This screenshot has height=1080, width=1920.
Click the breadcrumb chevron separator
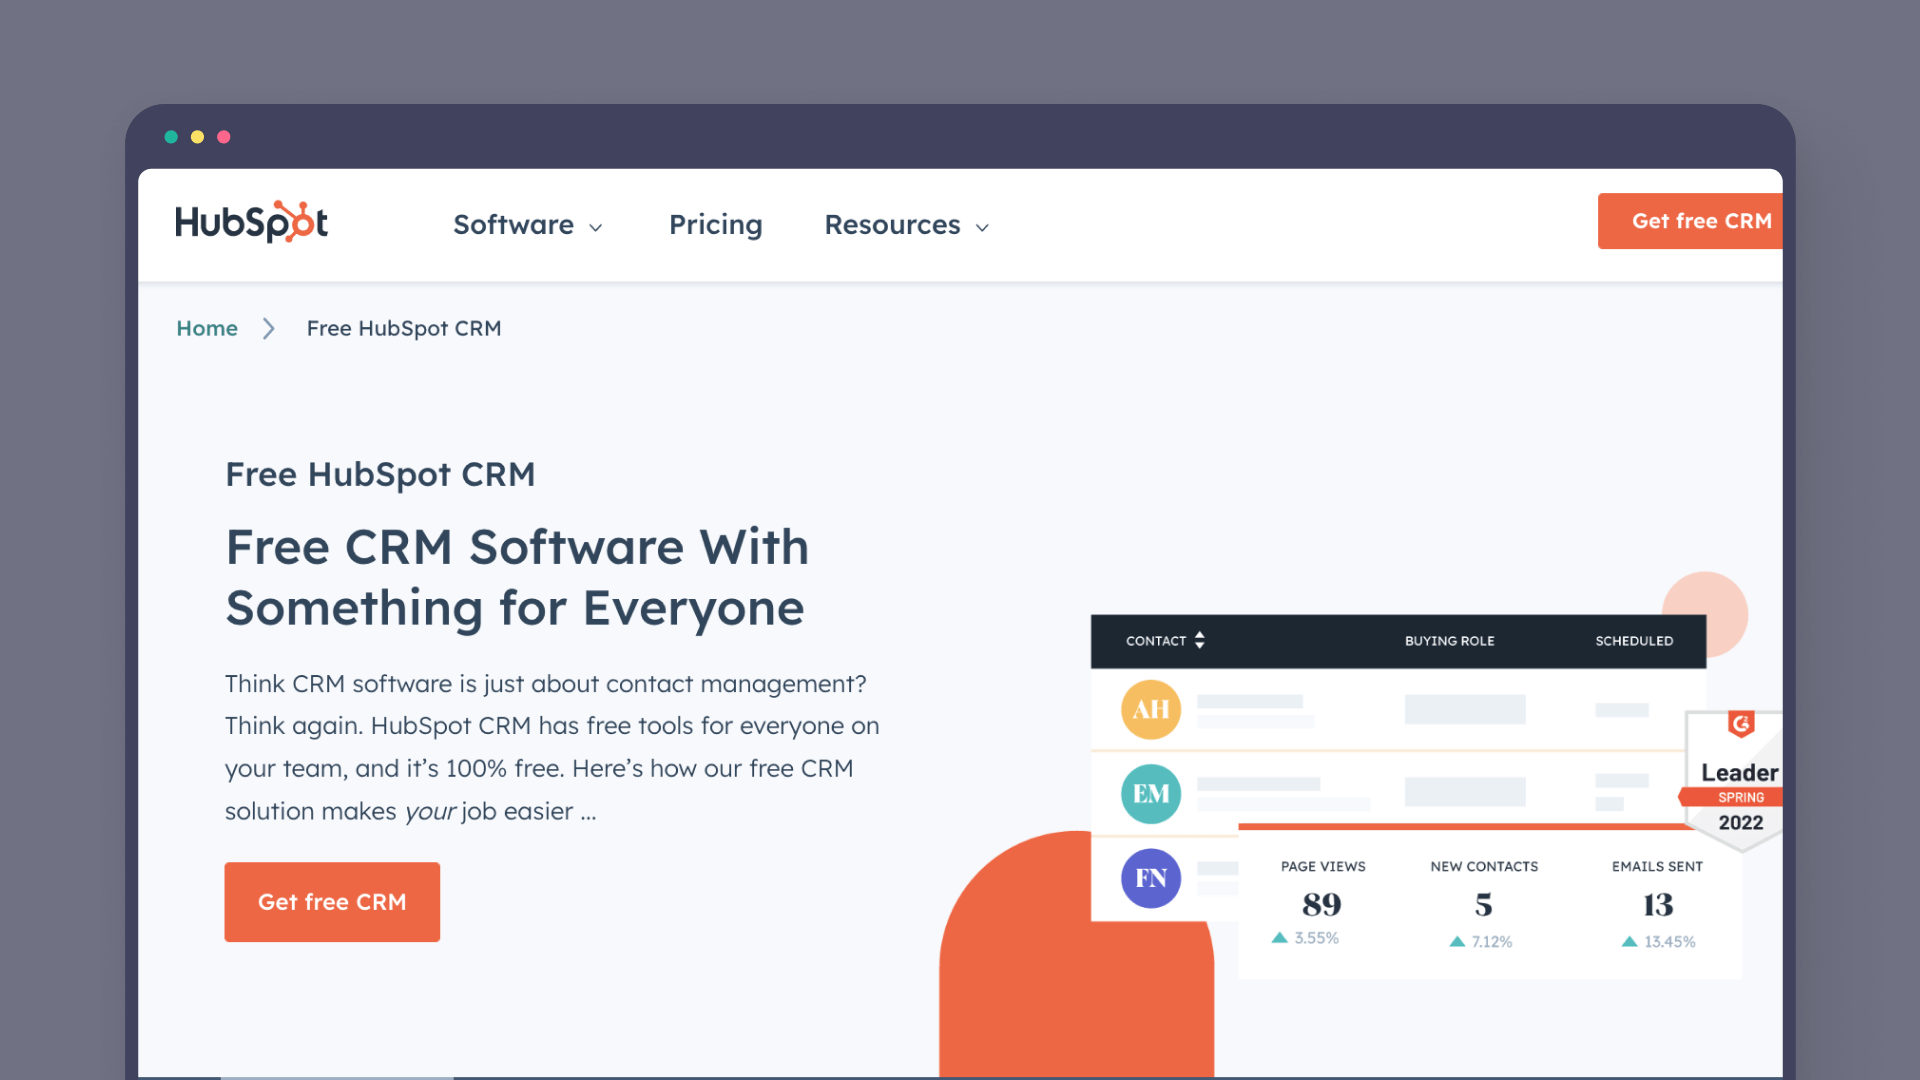268,329
